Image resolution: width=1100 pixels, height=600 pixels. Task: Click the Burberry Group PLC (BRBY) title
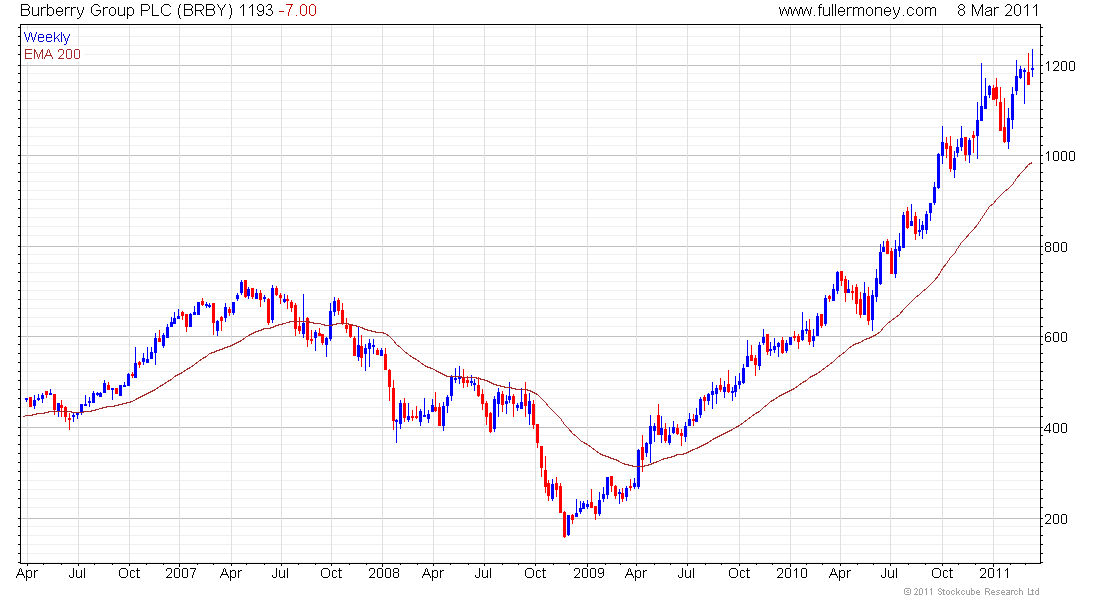126,11
